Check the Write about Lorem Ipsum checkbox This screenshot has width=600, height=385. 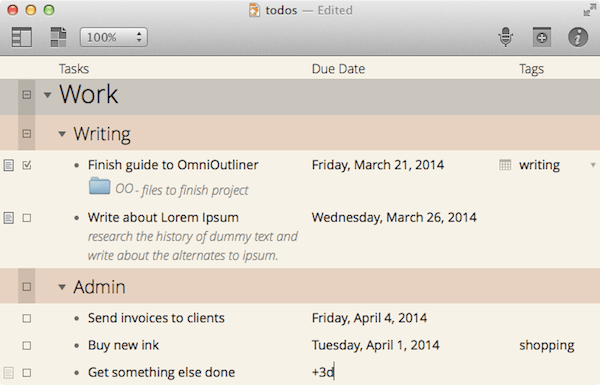click(27, 218)
